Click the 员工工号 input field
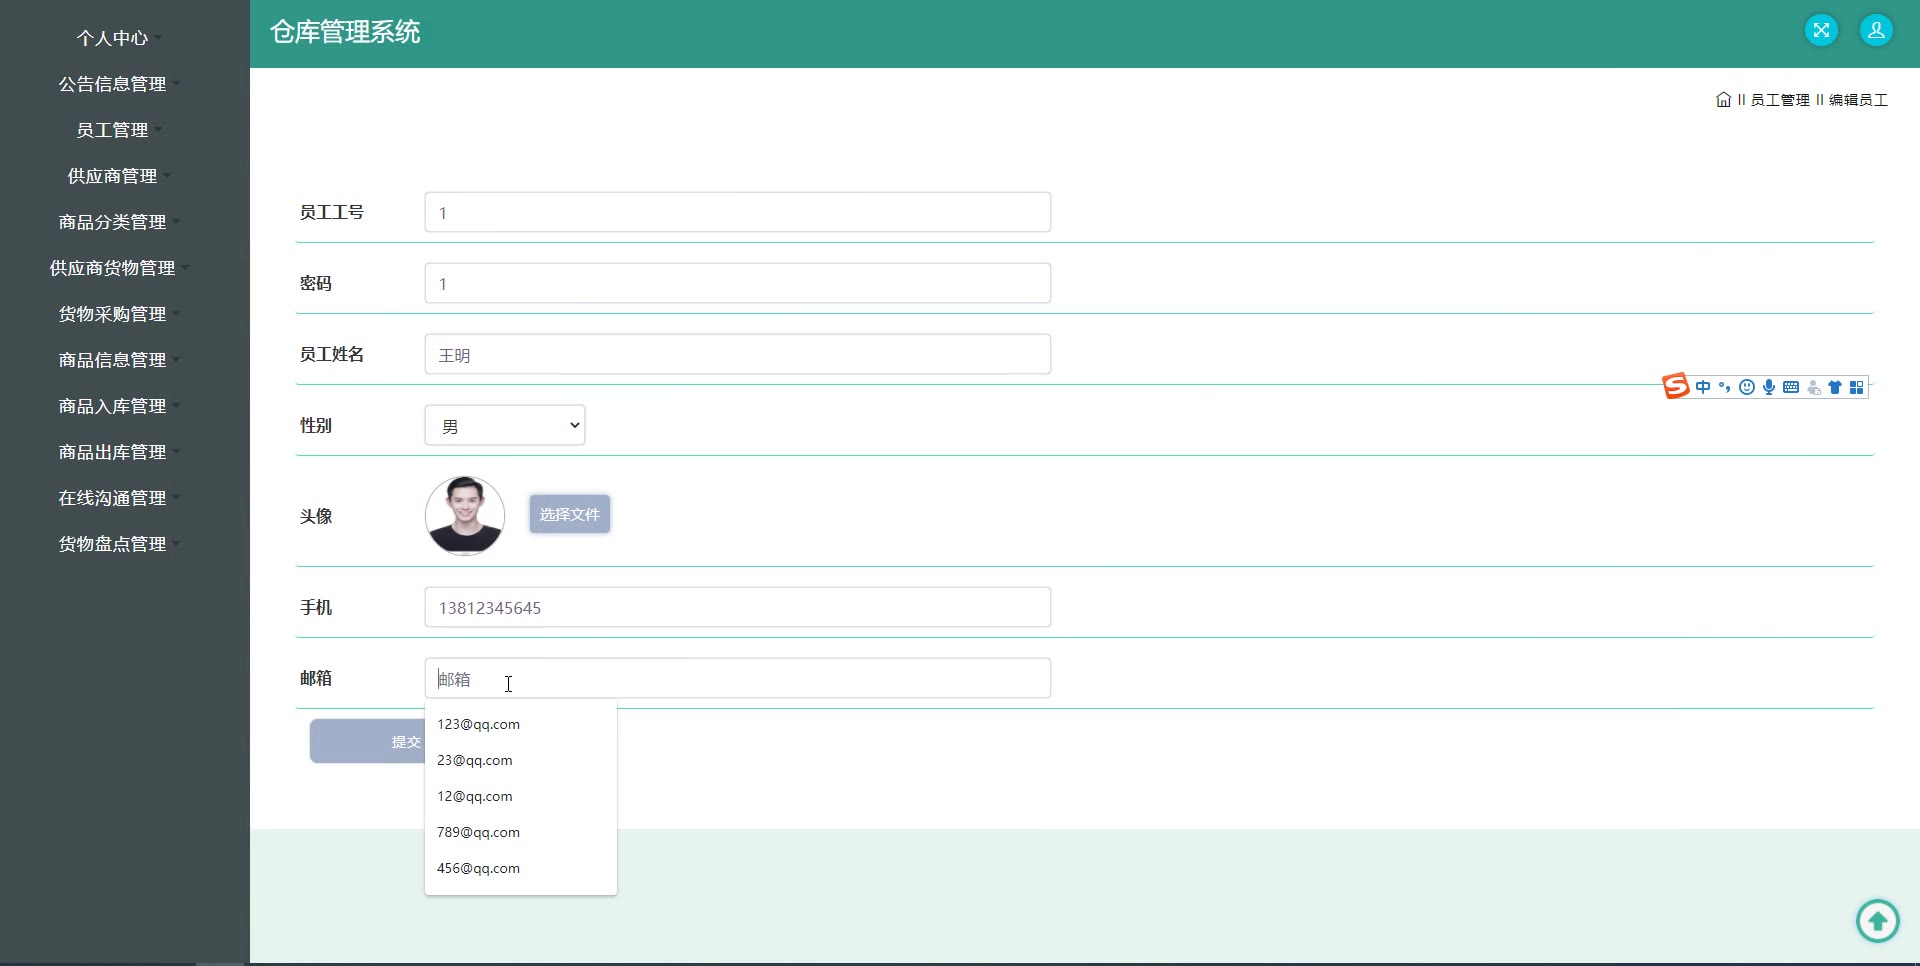This screenshot has height=966, width=1920. 738,212
